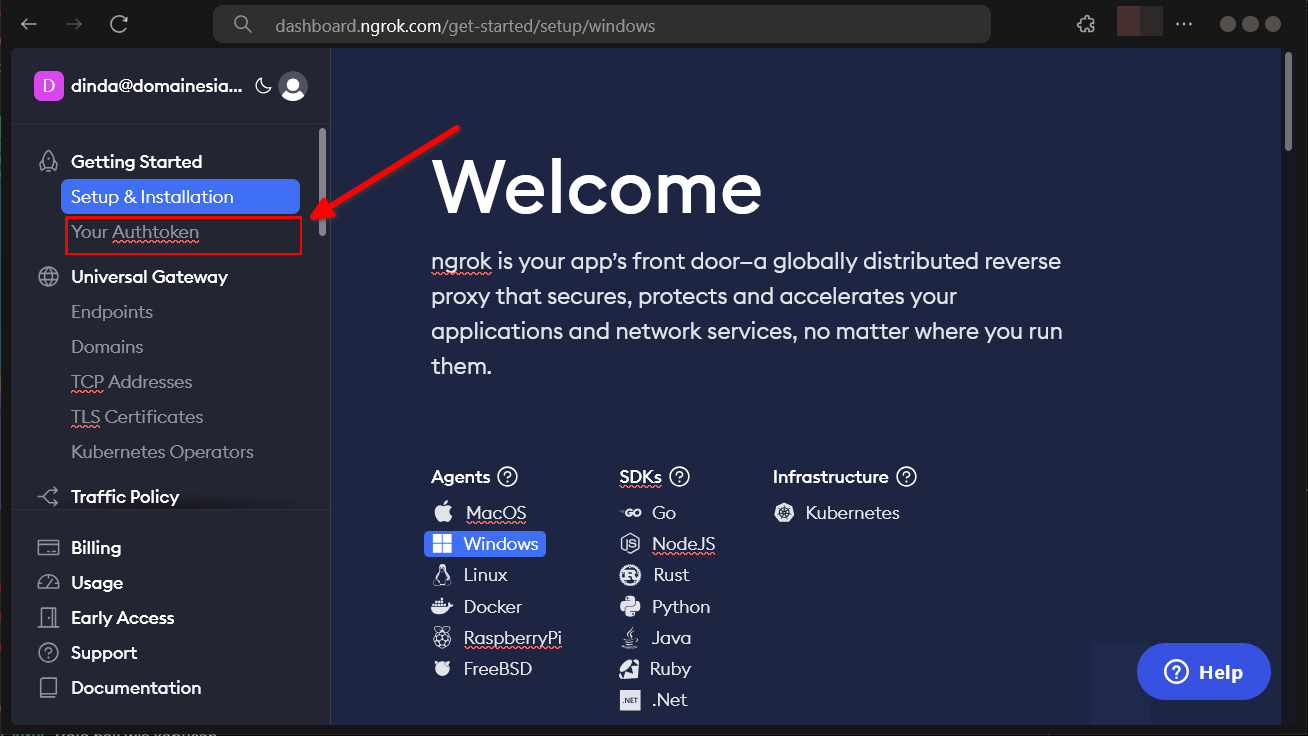Open the user profile avatar menu
1308x736 pixels.
(x=293, y=87)
